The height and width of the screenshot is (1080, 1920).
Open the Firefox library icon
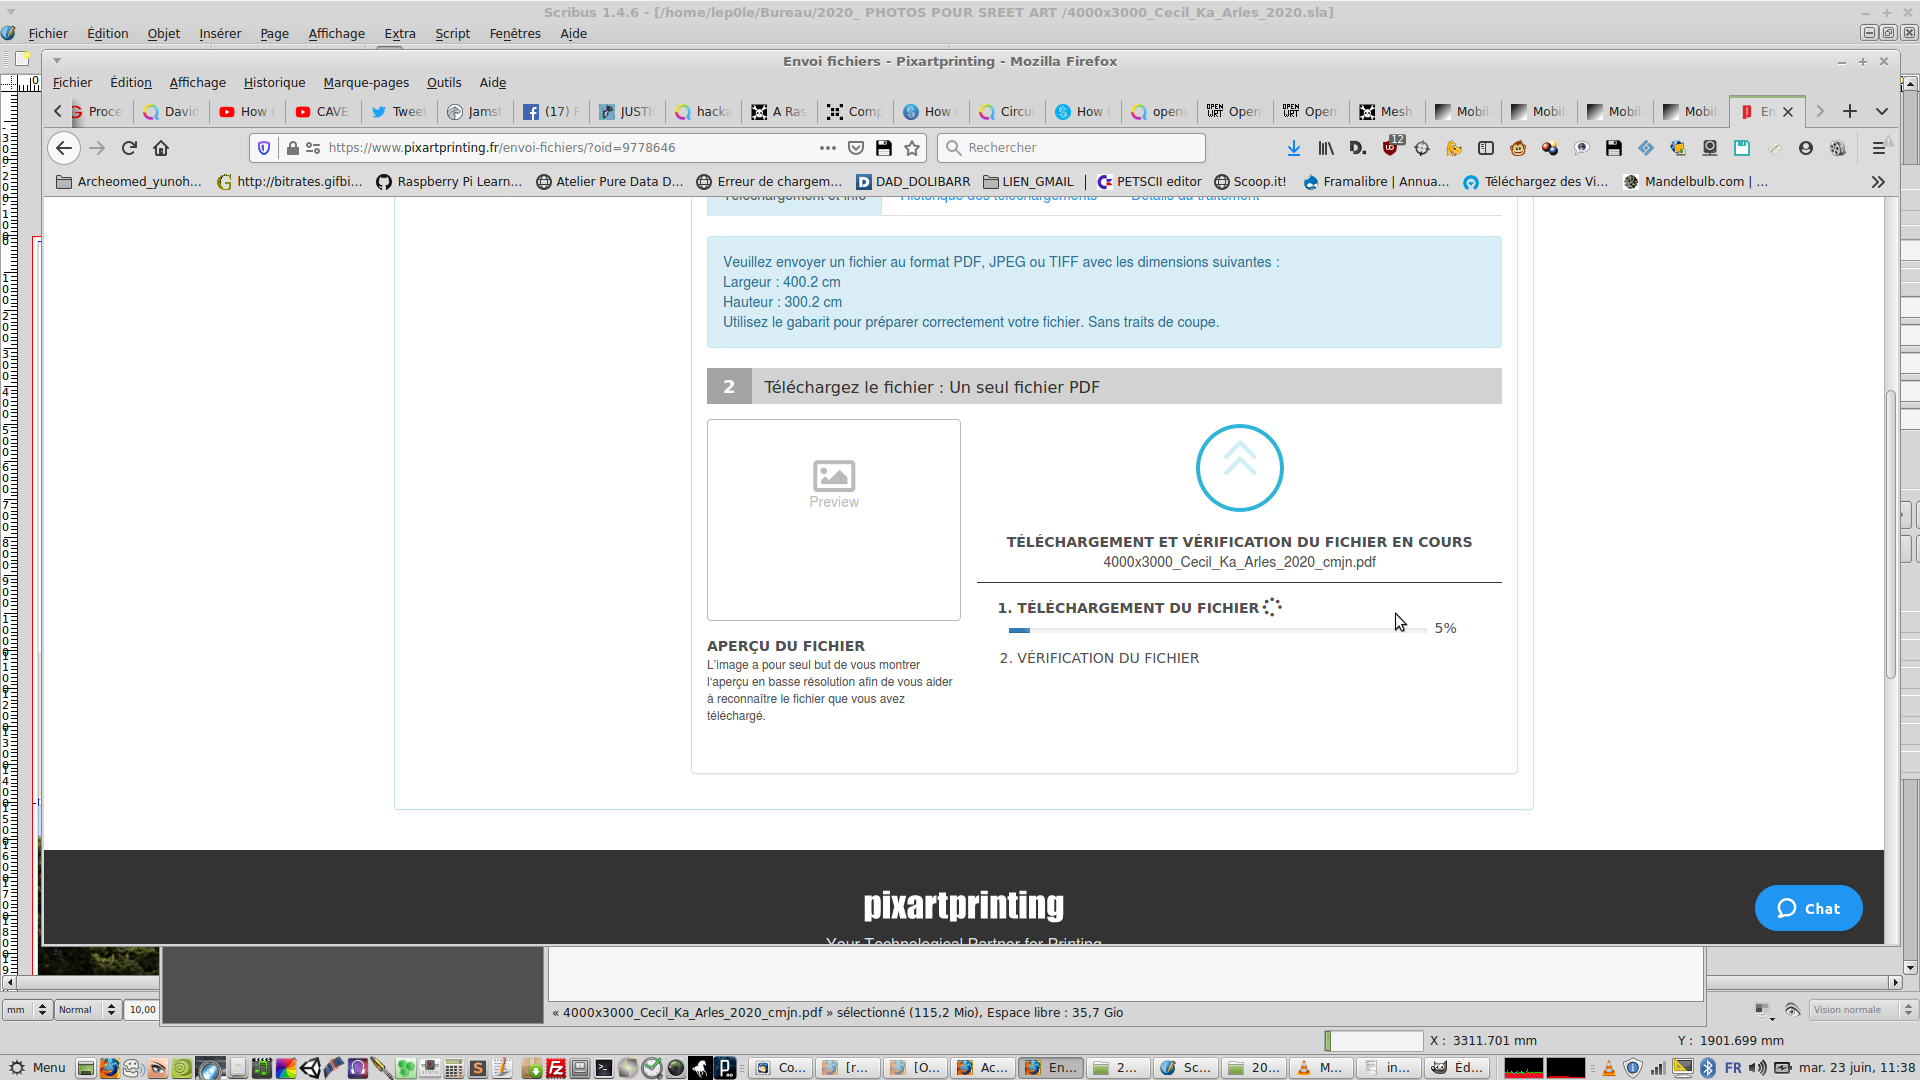1326,148
